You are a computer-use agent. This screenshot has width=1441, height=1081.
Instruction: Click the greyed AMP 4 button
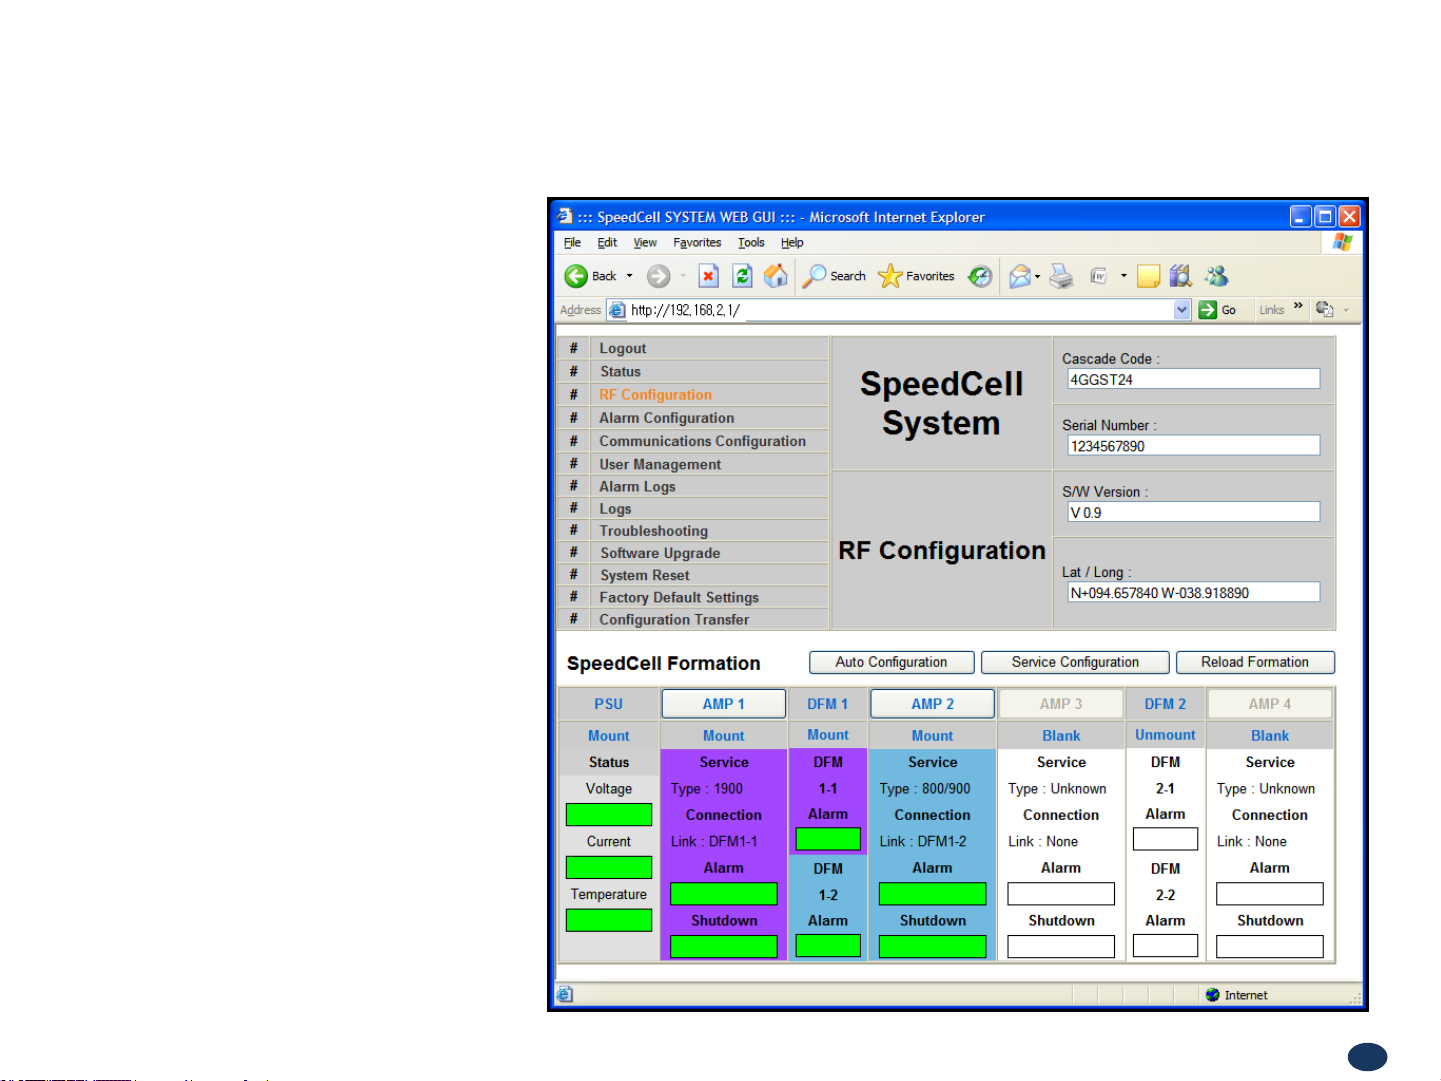pos(1269,704)
